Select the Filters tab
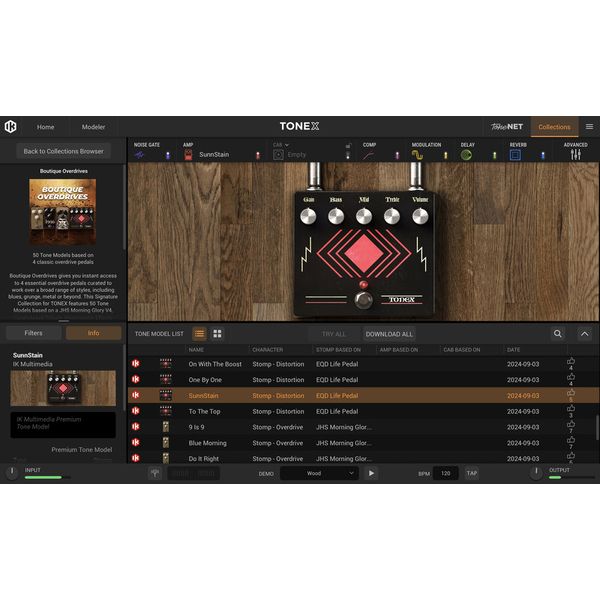The width and height of the screenshot is (600, 600). click(x=34, y=333)
